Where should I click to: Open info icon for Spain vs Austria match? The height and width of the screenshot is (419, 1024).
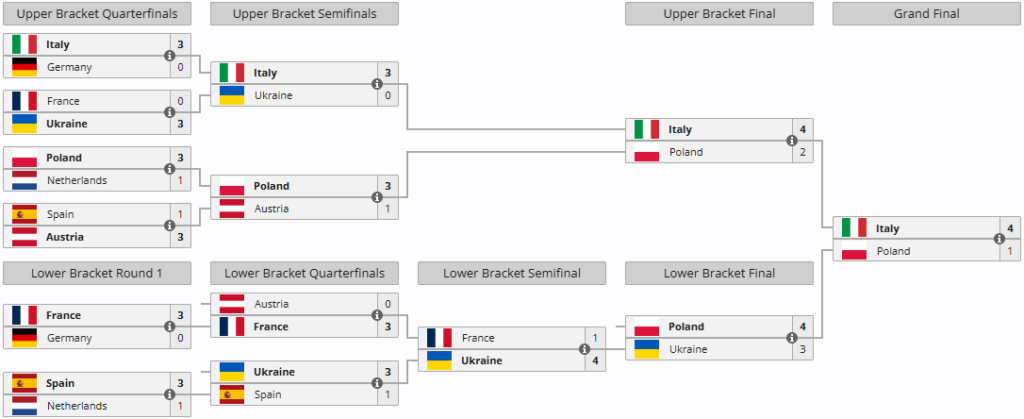[x=169, y=226]
